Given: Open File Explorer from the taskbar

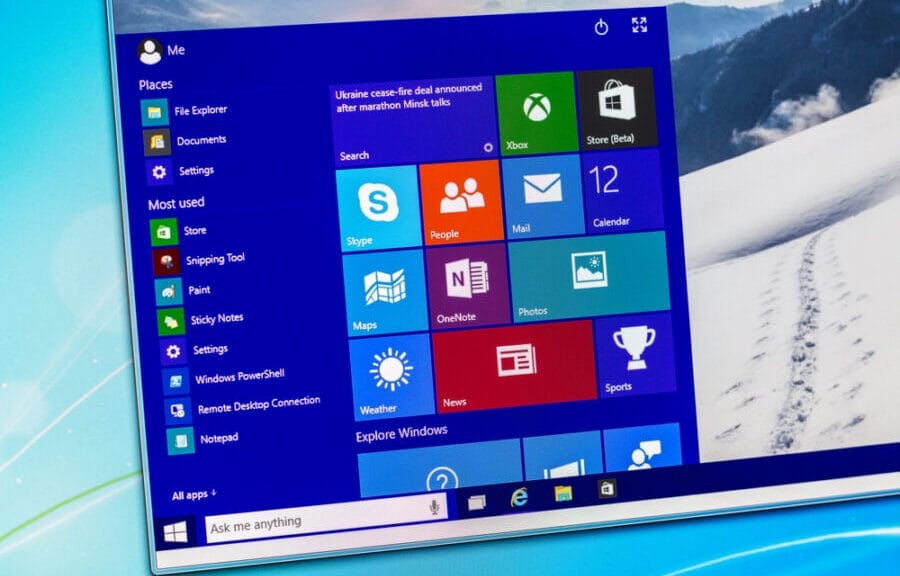Looking at the screenshot, I should [563, 493].
